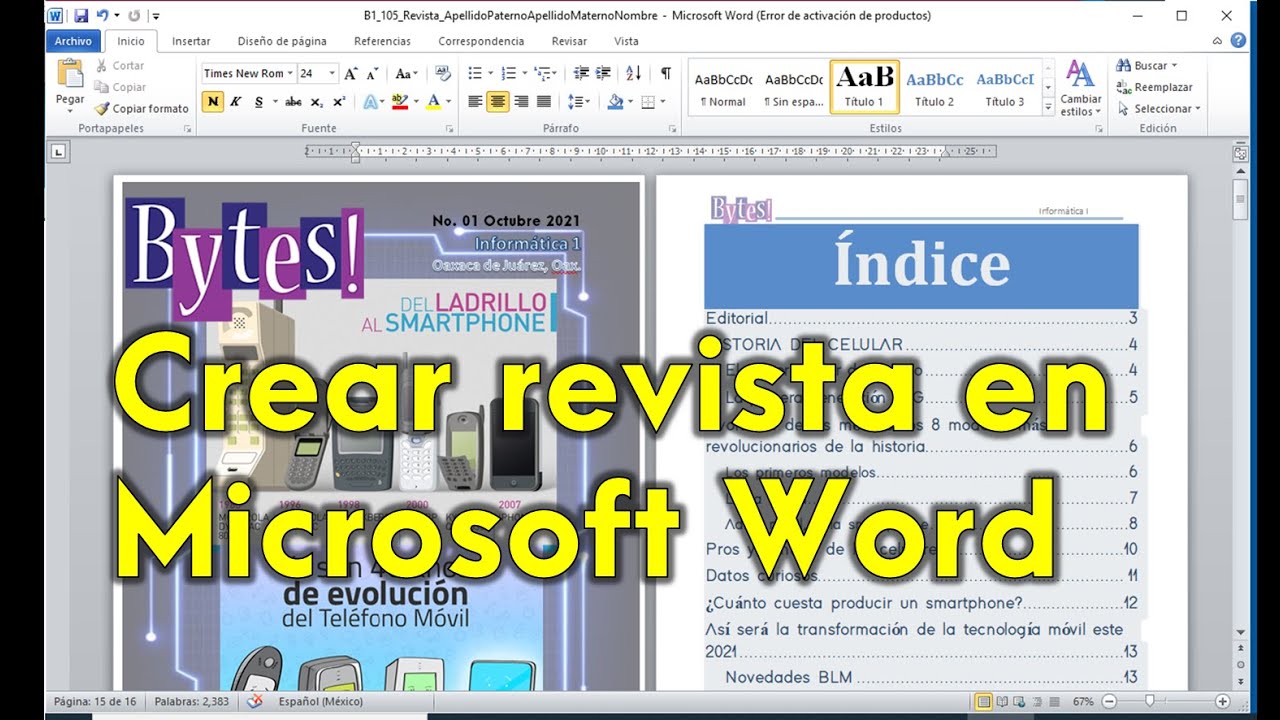This screenshot has height=720, width=1280.
Task: Apply the text highlight color
Action: [x=399, y=101]
